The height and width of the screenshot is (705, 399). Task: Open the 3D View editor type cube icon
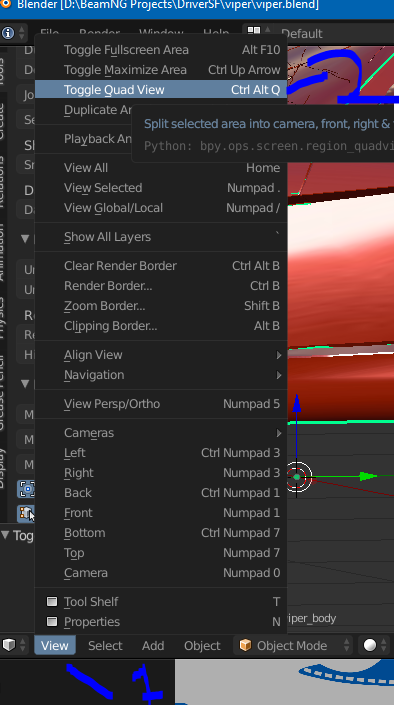coord(9,645)
